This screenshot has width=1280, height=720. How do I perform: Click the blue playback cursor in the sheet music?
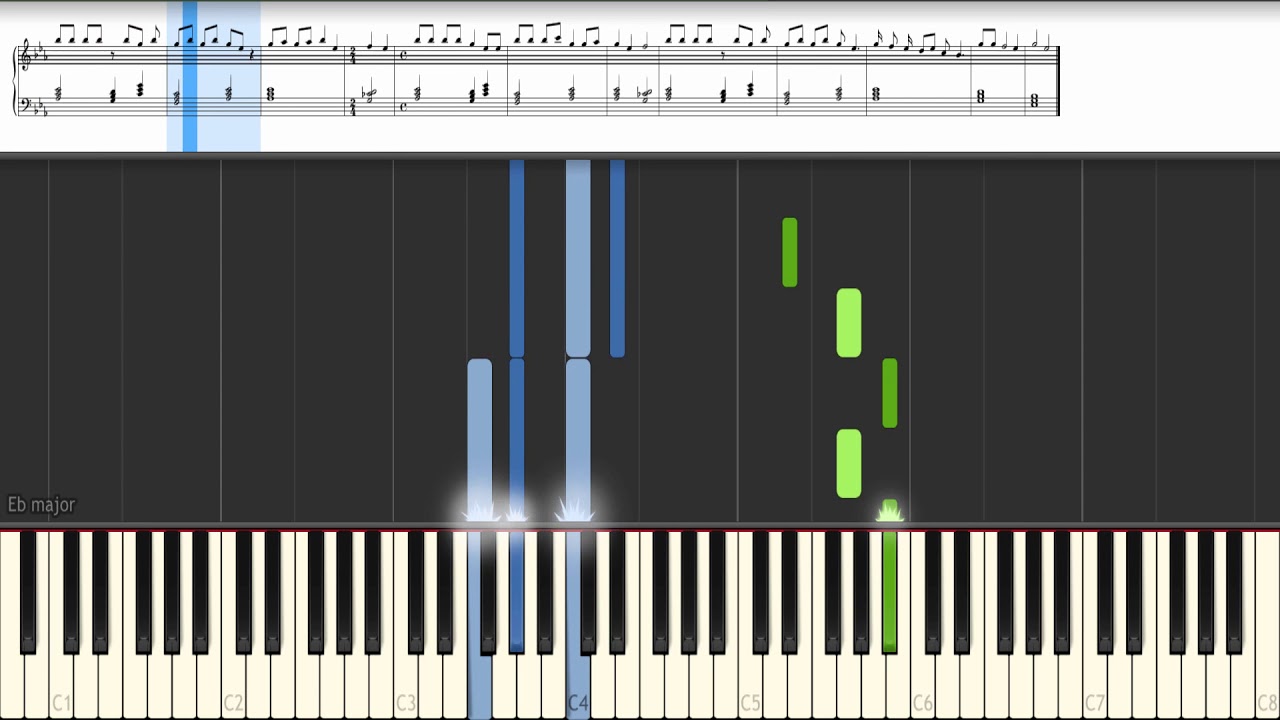pos(190,76)
